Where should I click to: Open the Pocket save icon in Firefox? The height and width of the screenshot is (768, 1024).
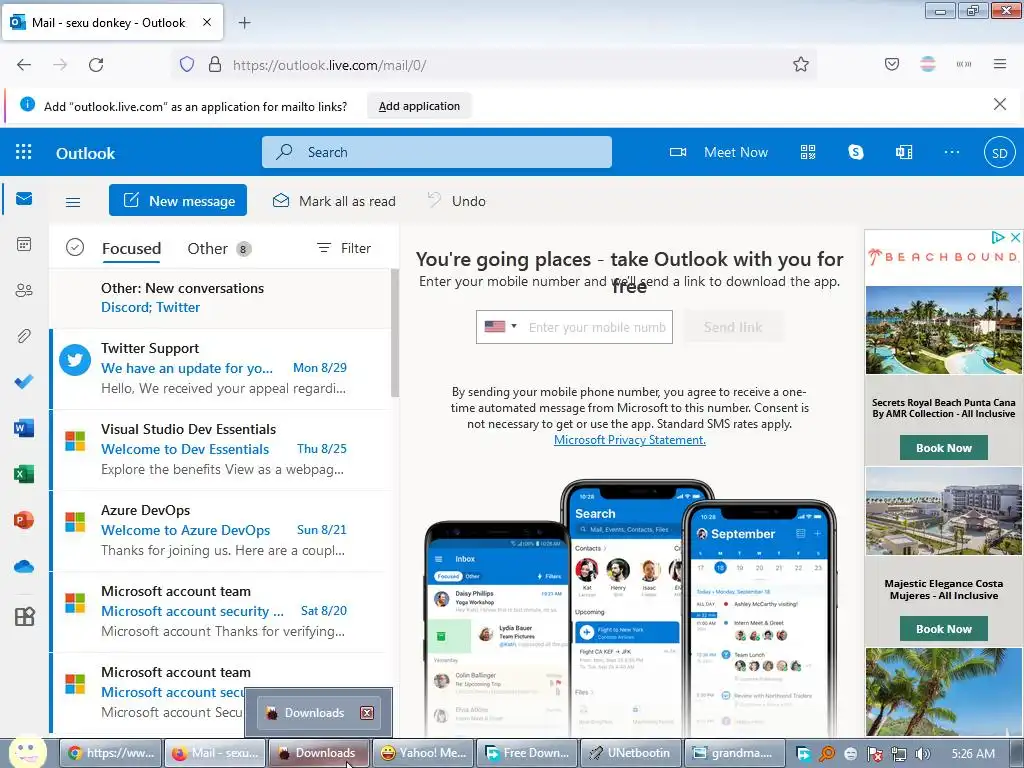coord(892,65)
